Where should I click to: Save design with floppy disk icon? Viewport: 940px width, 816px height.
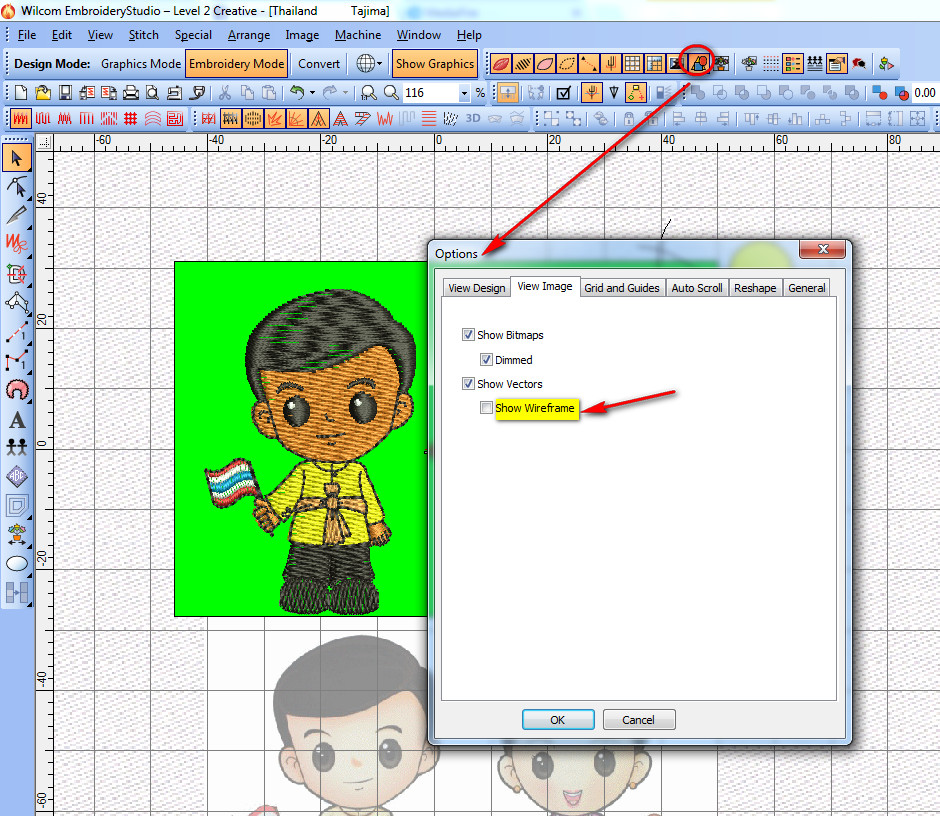(x=65, y=92)
